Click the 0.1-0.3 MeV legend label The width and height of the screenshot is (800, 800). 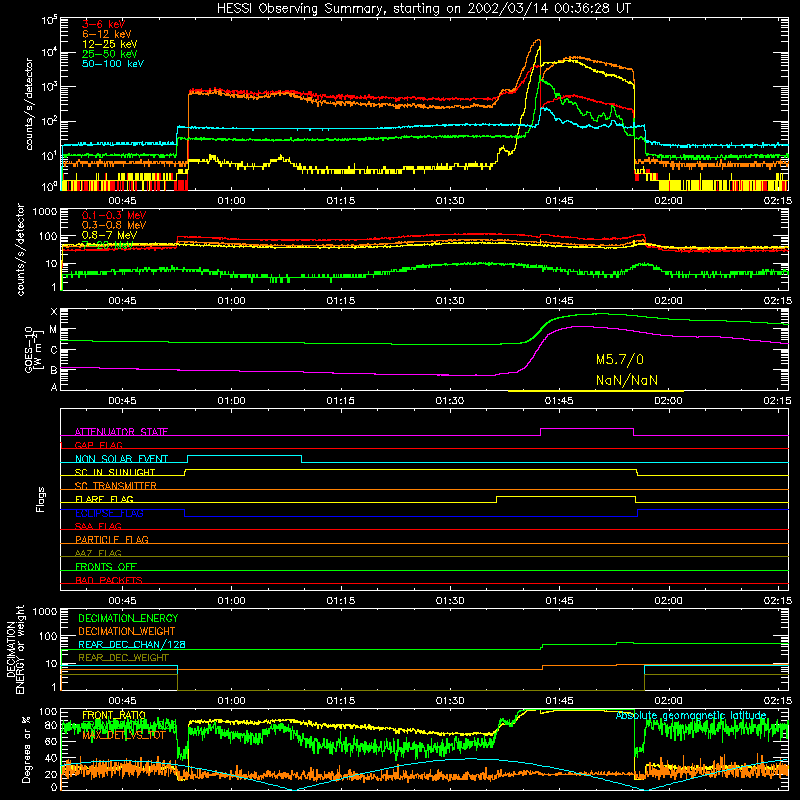[114, 215]
